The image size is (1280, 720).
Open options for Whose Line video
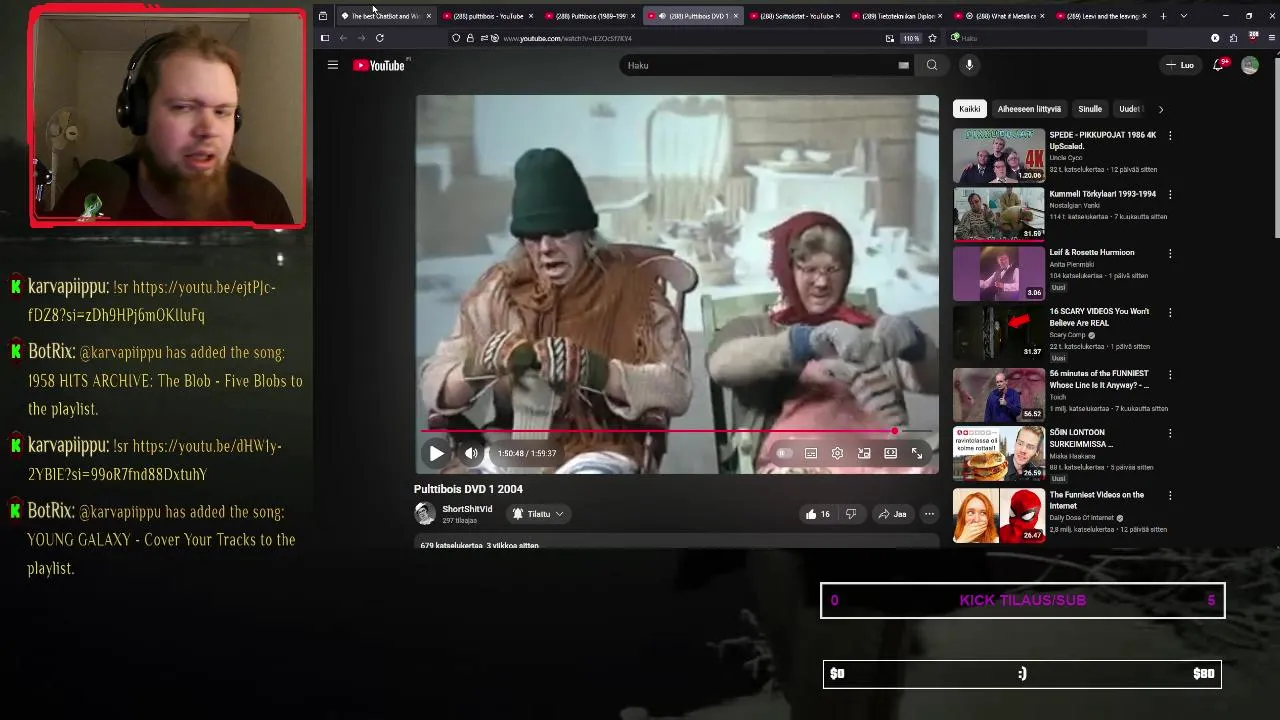coord(1170,374)
